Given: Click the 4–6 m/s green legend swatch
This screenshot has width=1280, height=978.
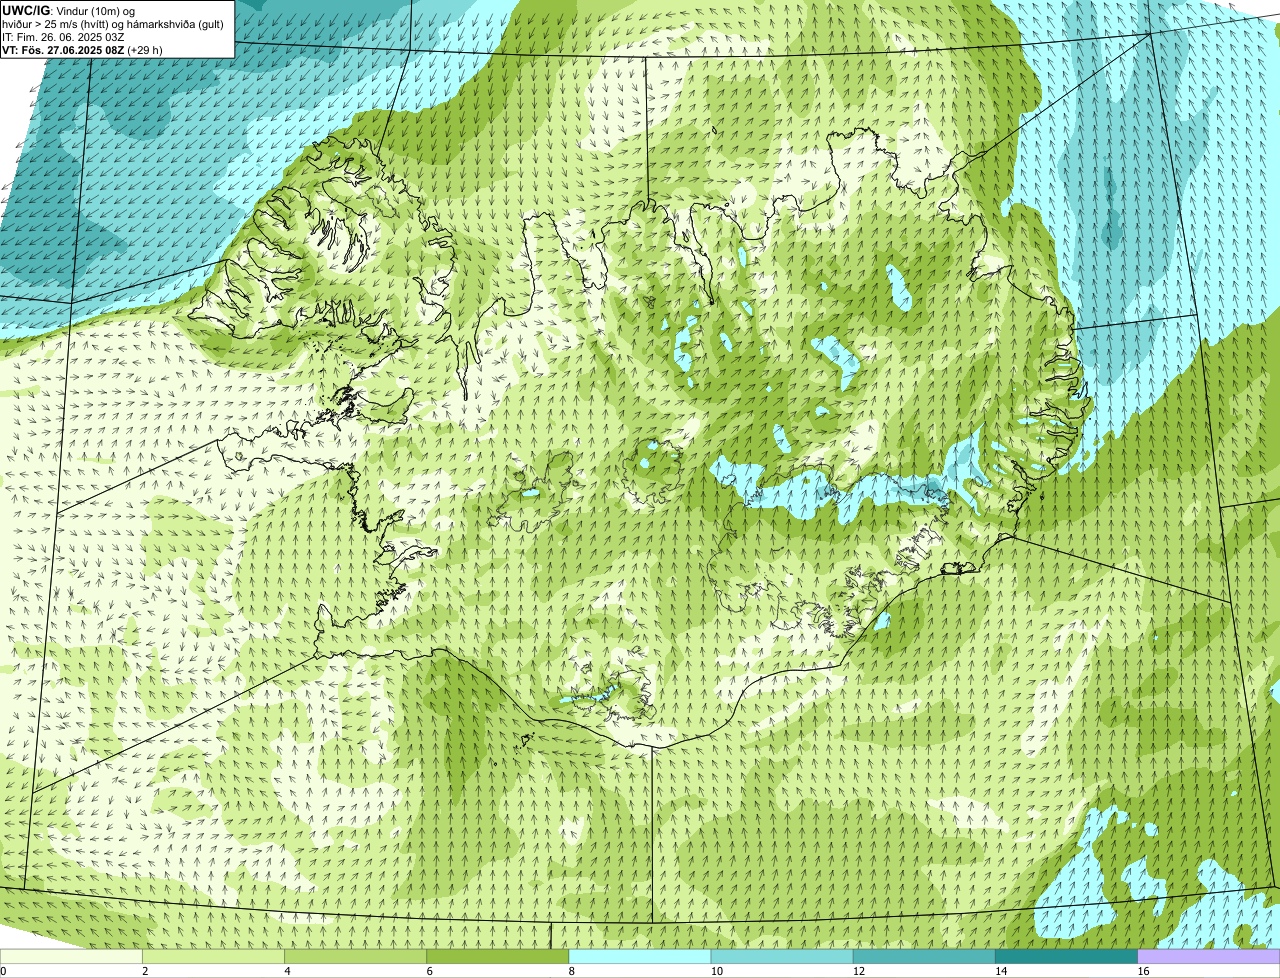Looking at the screenshot, I should click(x=356, y=957).
